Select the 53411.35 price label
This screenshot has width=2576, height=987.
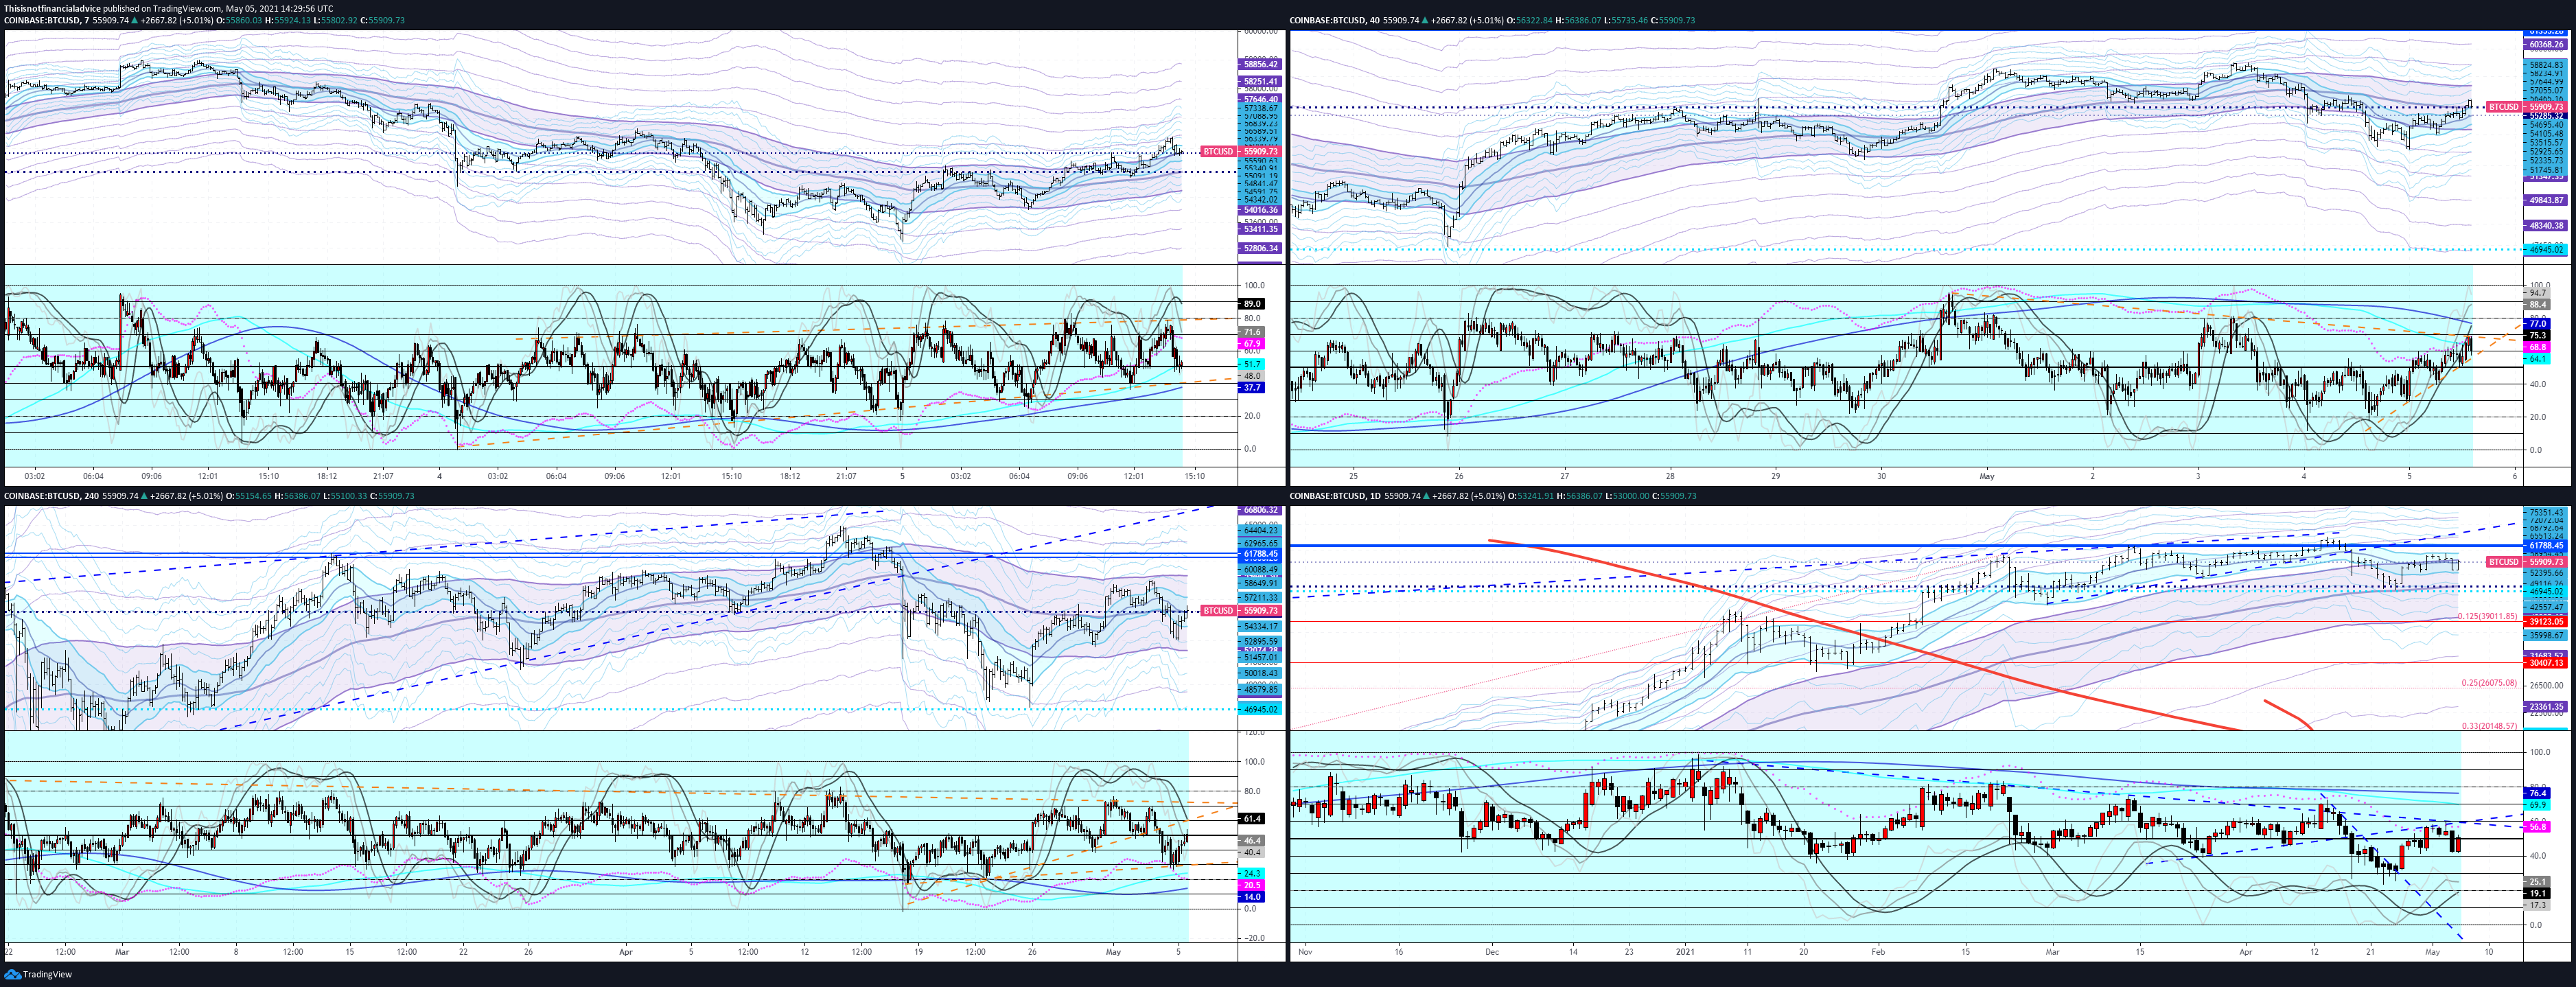click(1261, 229)
